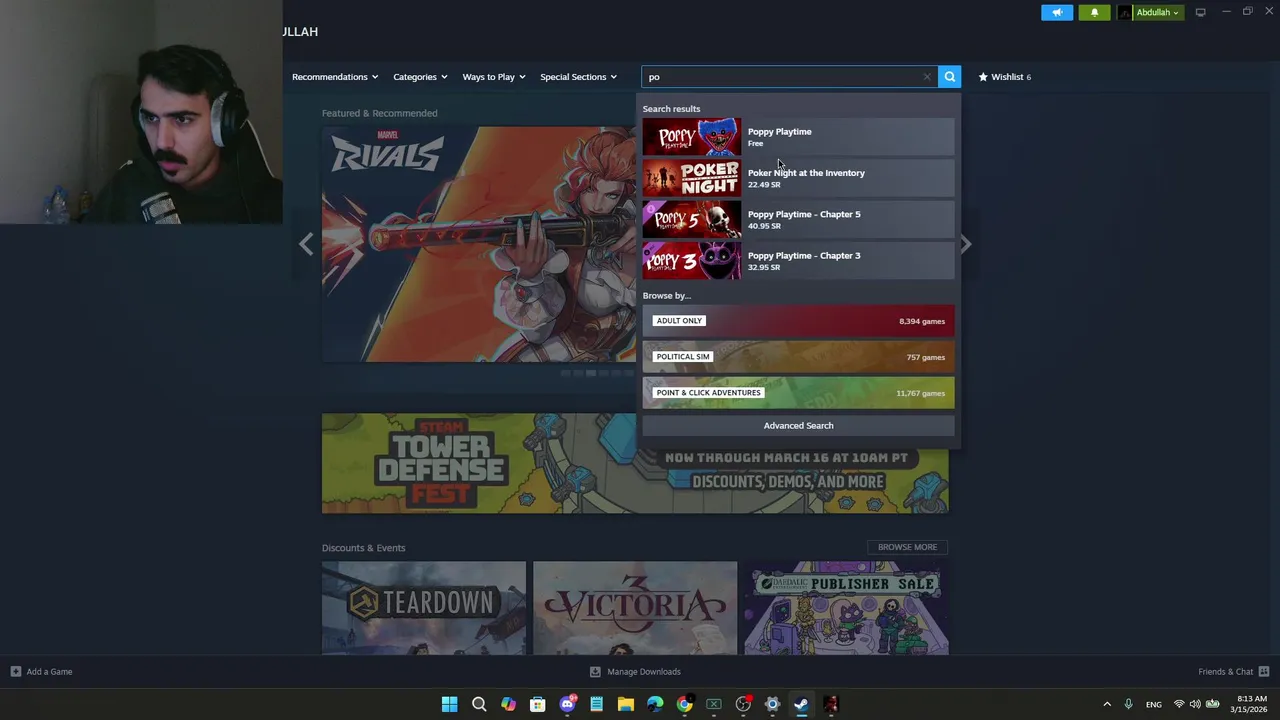Open Notepad from the taskbar
Viewport: 1280px width, 720px height.
pyautogui.click(x=596, y=704)
